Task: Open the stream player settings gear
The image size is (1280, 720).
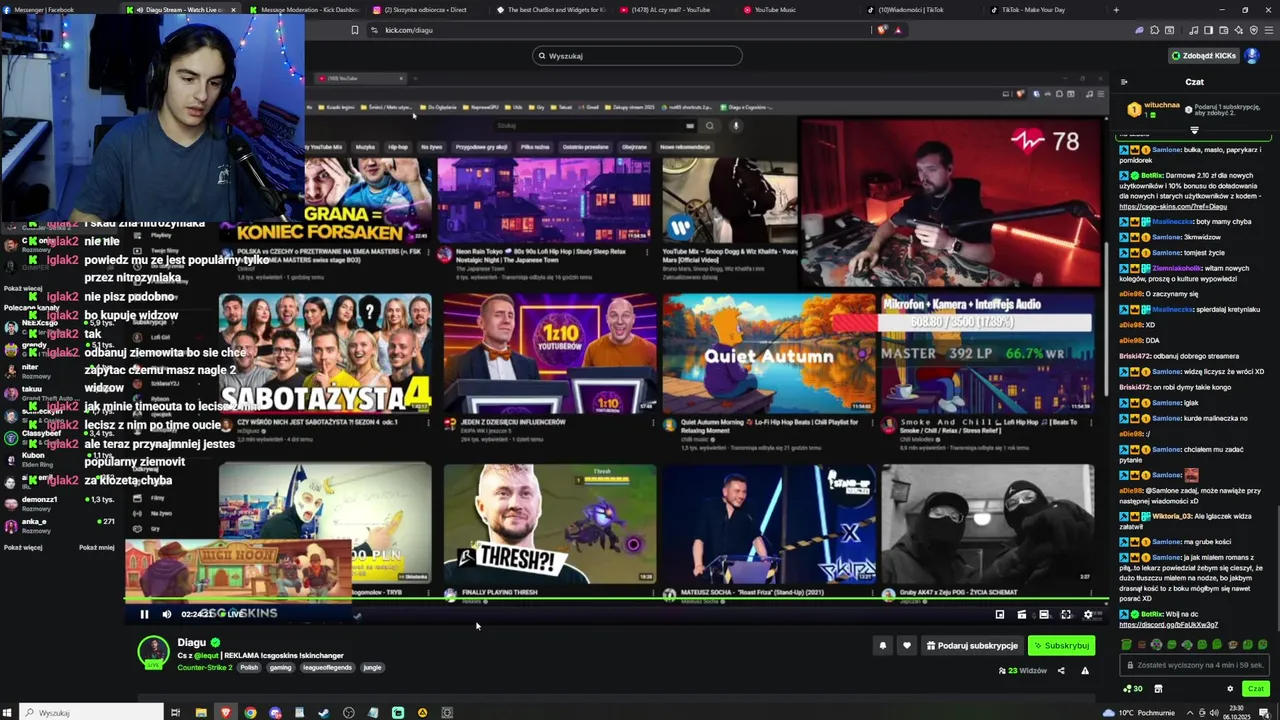Action: click(1088, 615)
